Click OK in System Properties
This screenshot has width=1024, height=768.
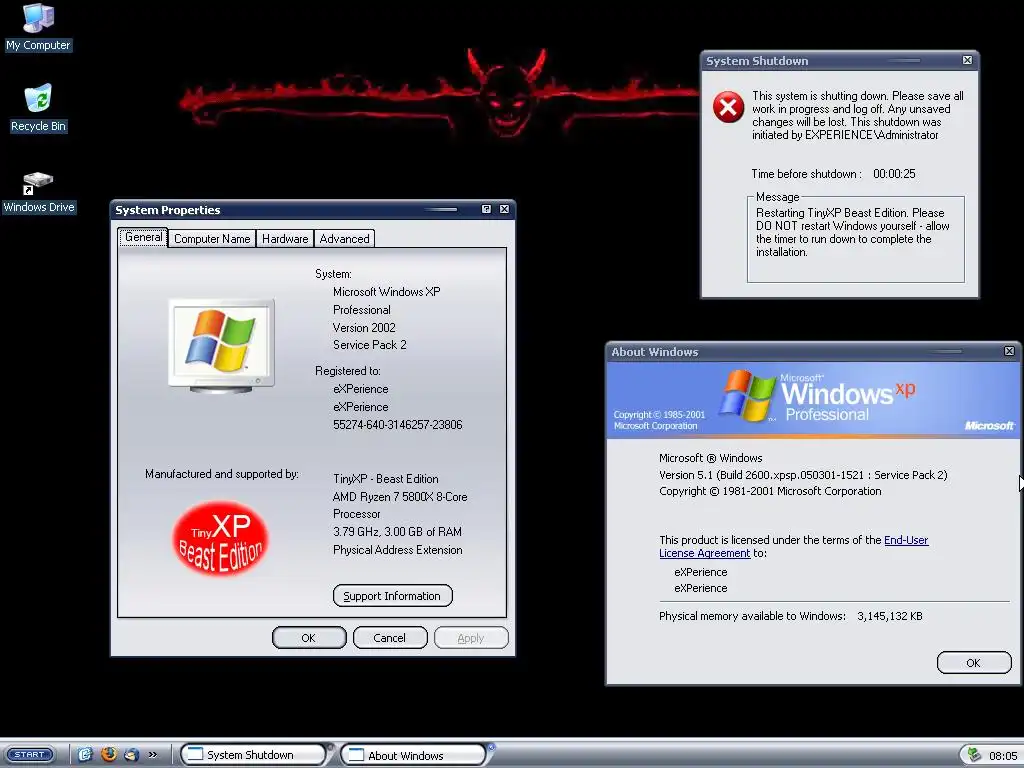309,638
